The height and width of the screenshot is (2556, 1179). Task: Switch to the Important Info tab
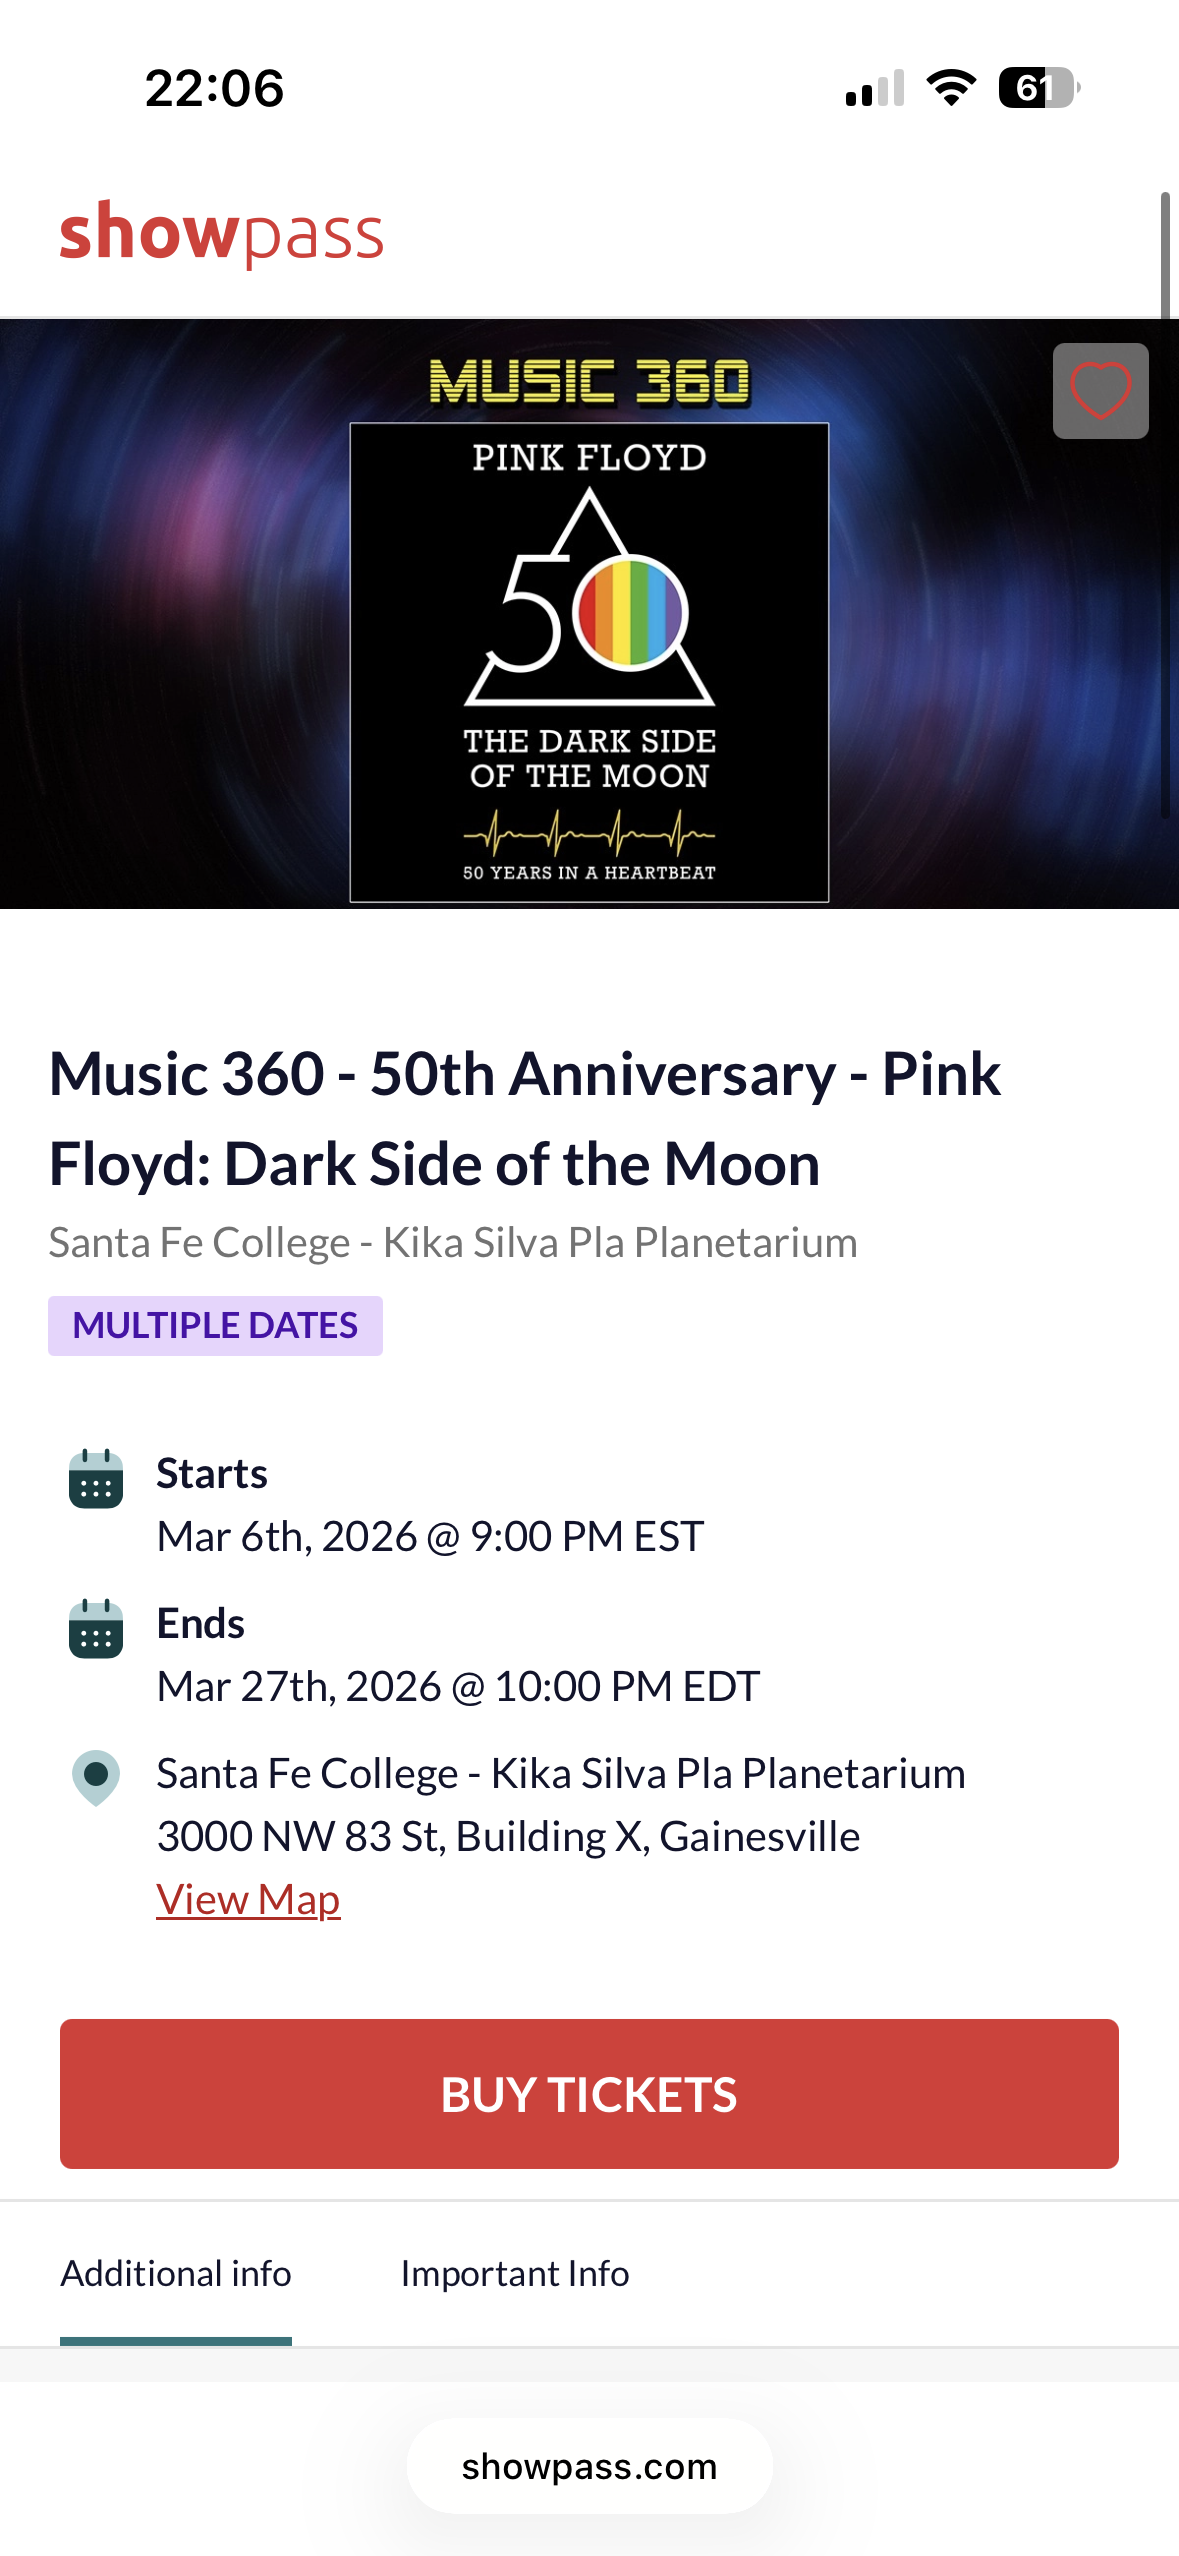click(515, 2273)
